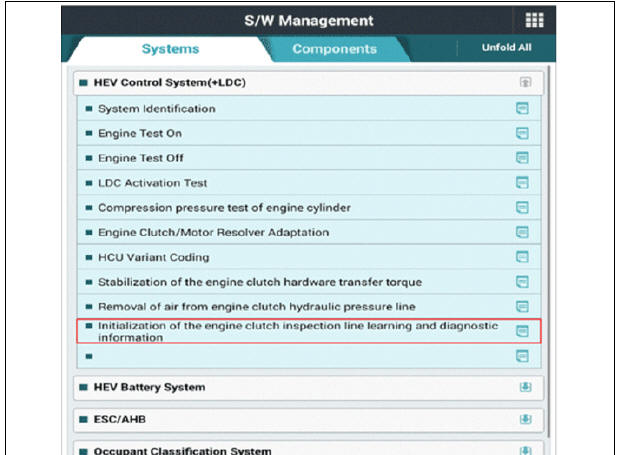The image size is (618, 455).
Task: Expand the HEV Battery System section
Action: [525, 387]
